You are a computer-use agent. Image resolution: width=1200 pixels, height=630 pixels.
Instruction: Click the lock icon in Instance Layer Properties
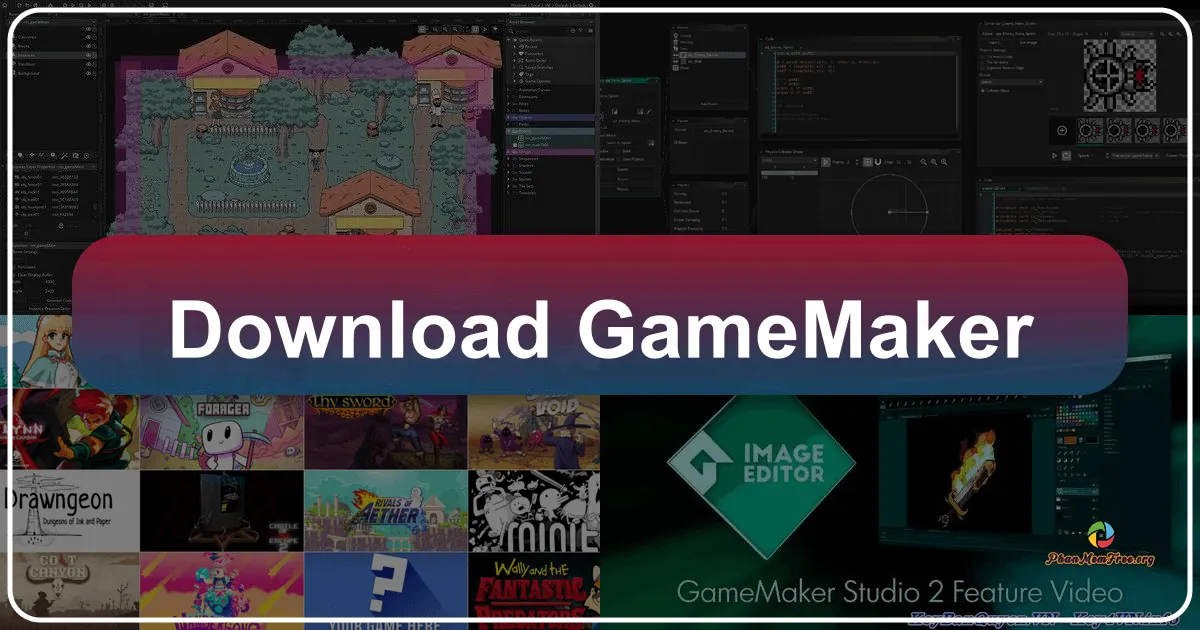(60, 225)
